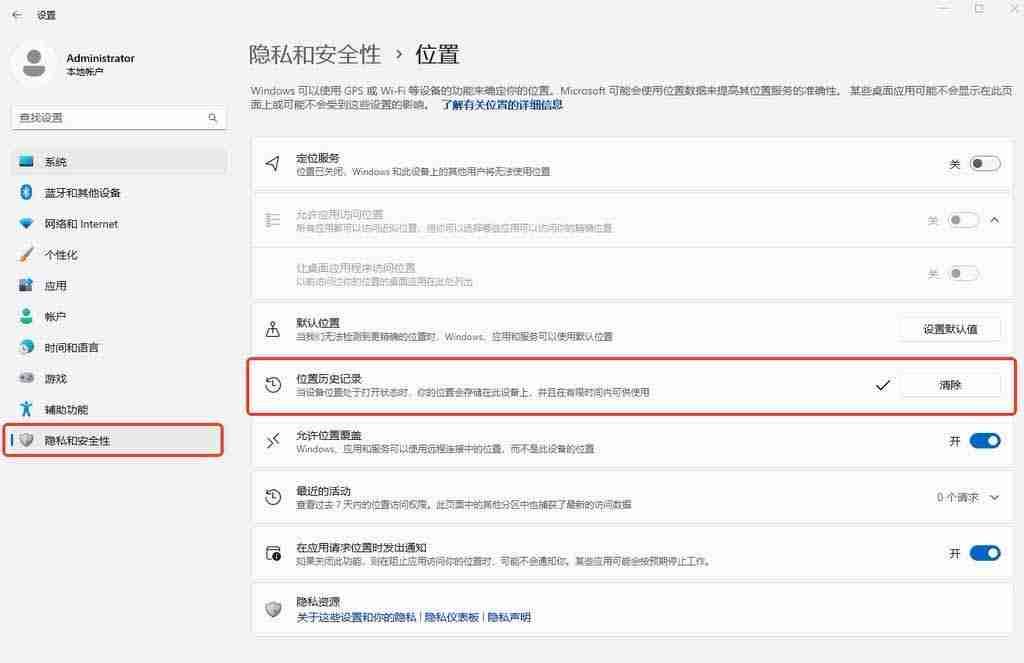Click the 帐户 person icon
This screenshot has width=1024, height=663.
(x=27, y=316)
